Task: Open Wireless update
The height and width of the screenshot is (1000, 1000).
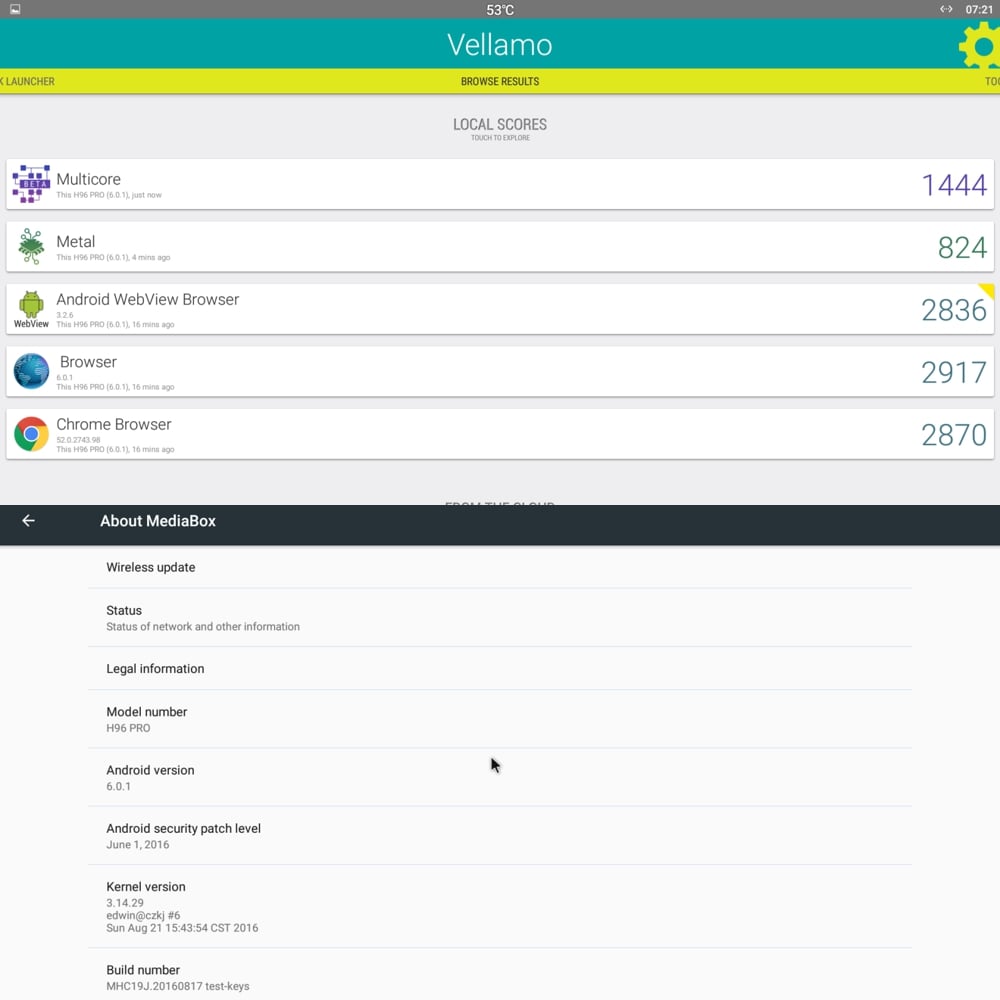Action: (x=500, y=567)
